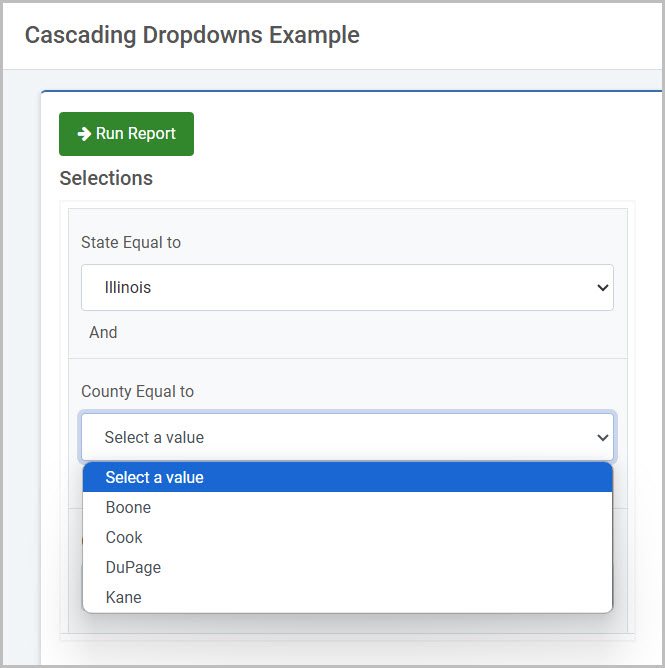Select Boone from the county list

[x=347, y=507]
